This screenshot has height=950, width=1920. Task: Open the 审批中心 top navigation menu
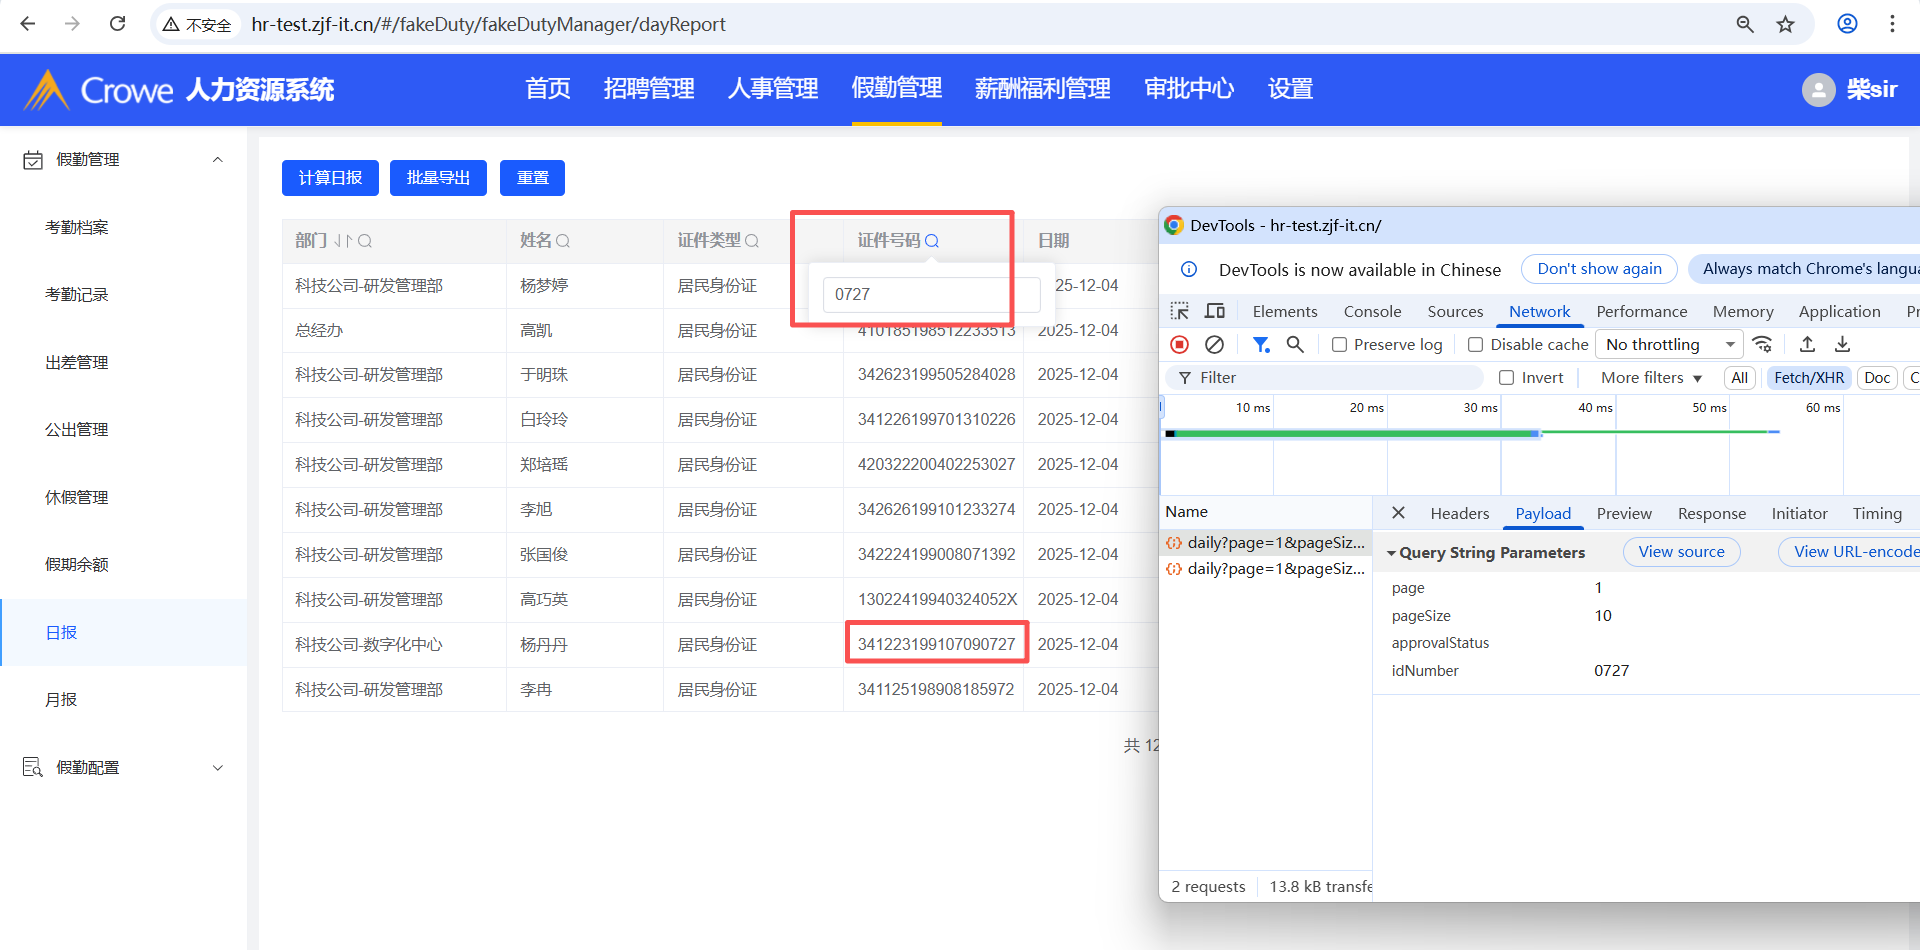coord(1189,89)
